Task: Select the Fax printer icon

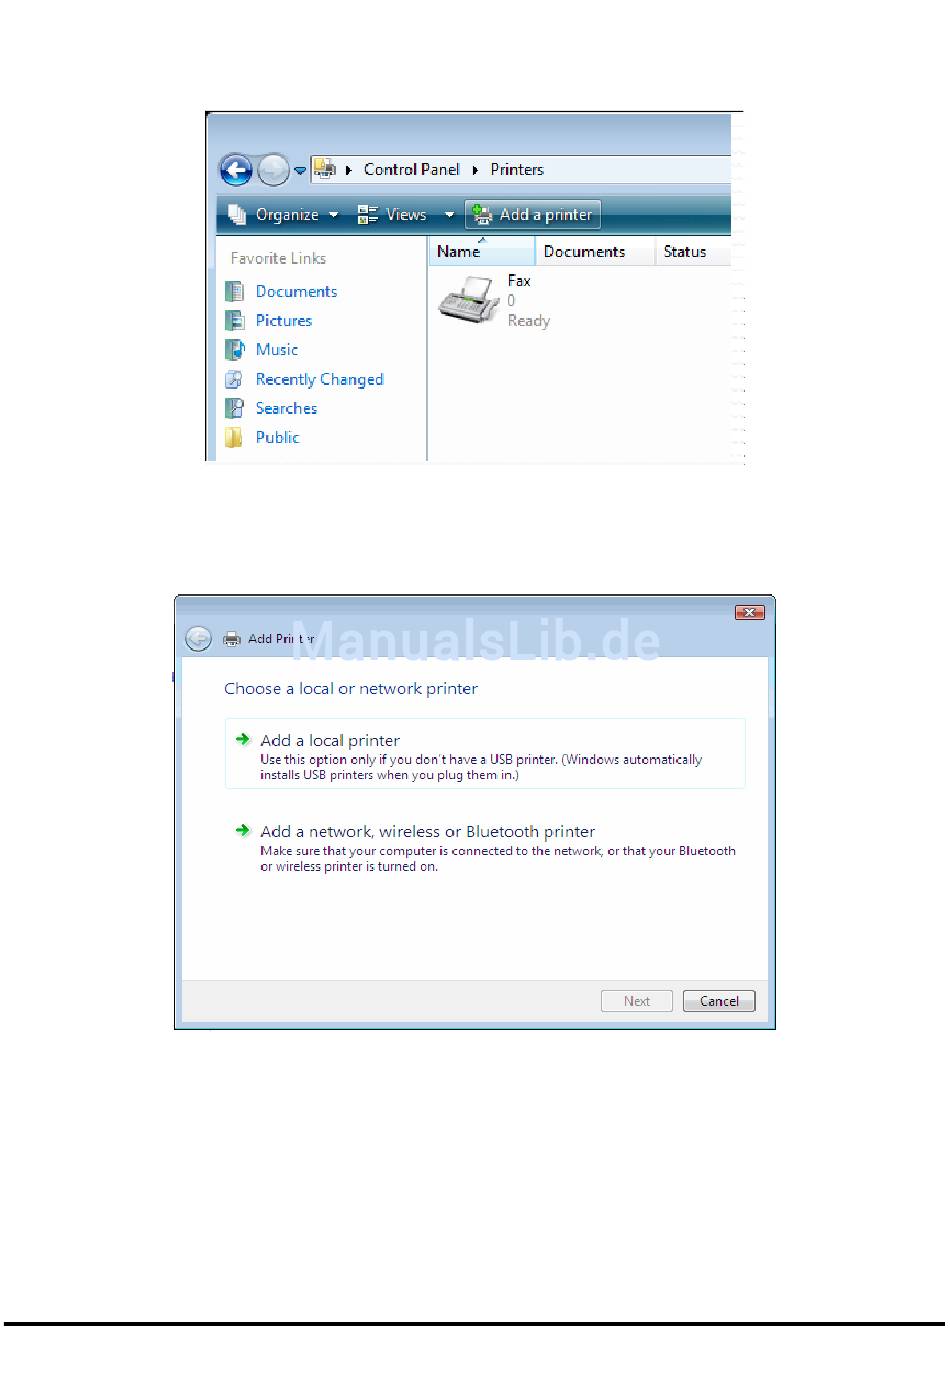Action: pos(468,300)
